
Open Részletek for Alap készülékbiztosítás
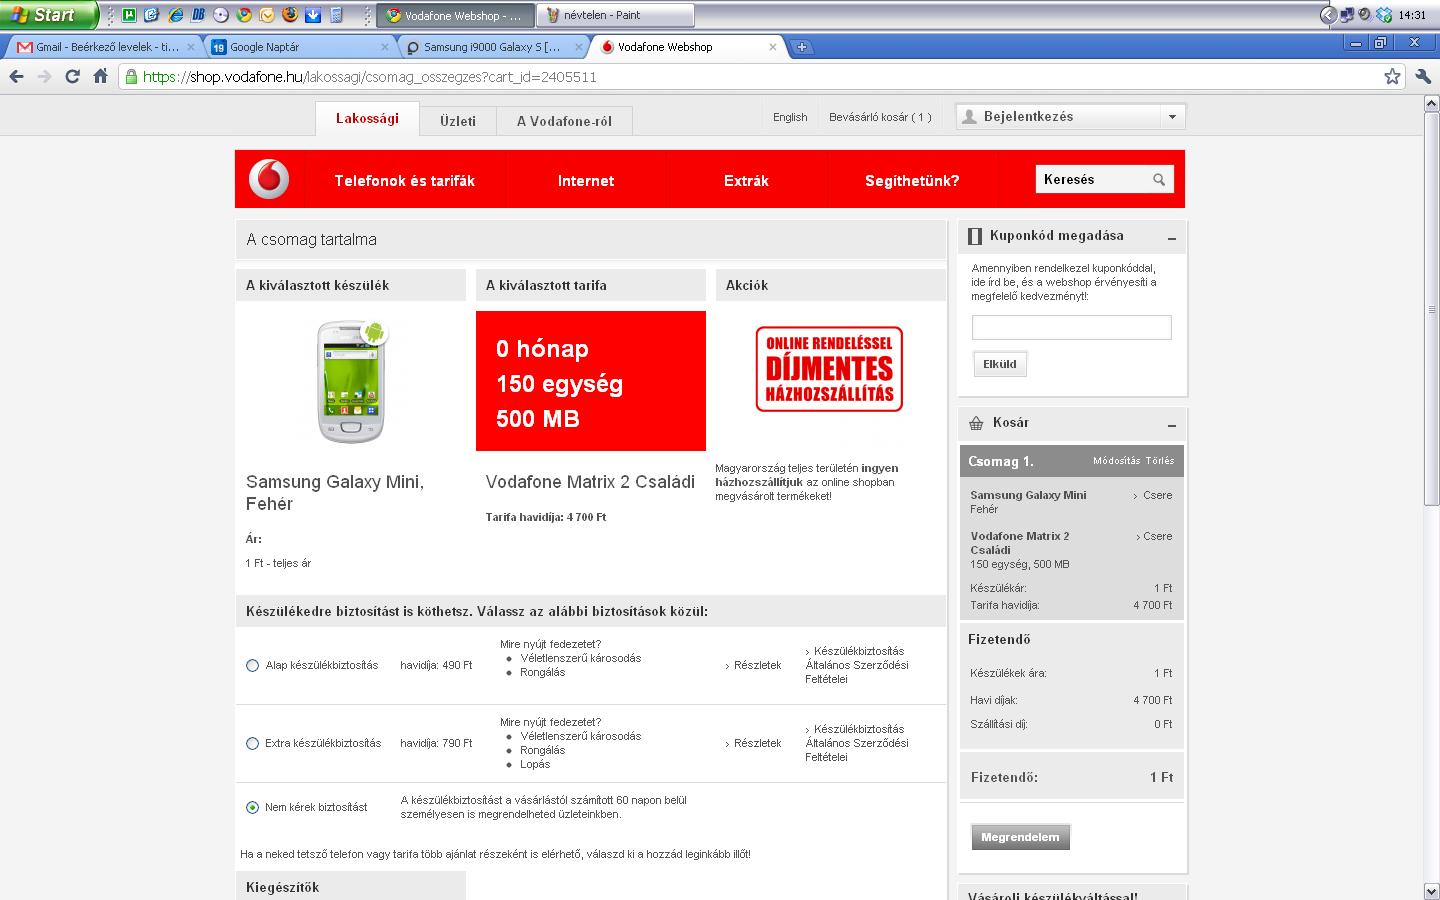pos(757,665)
